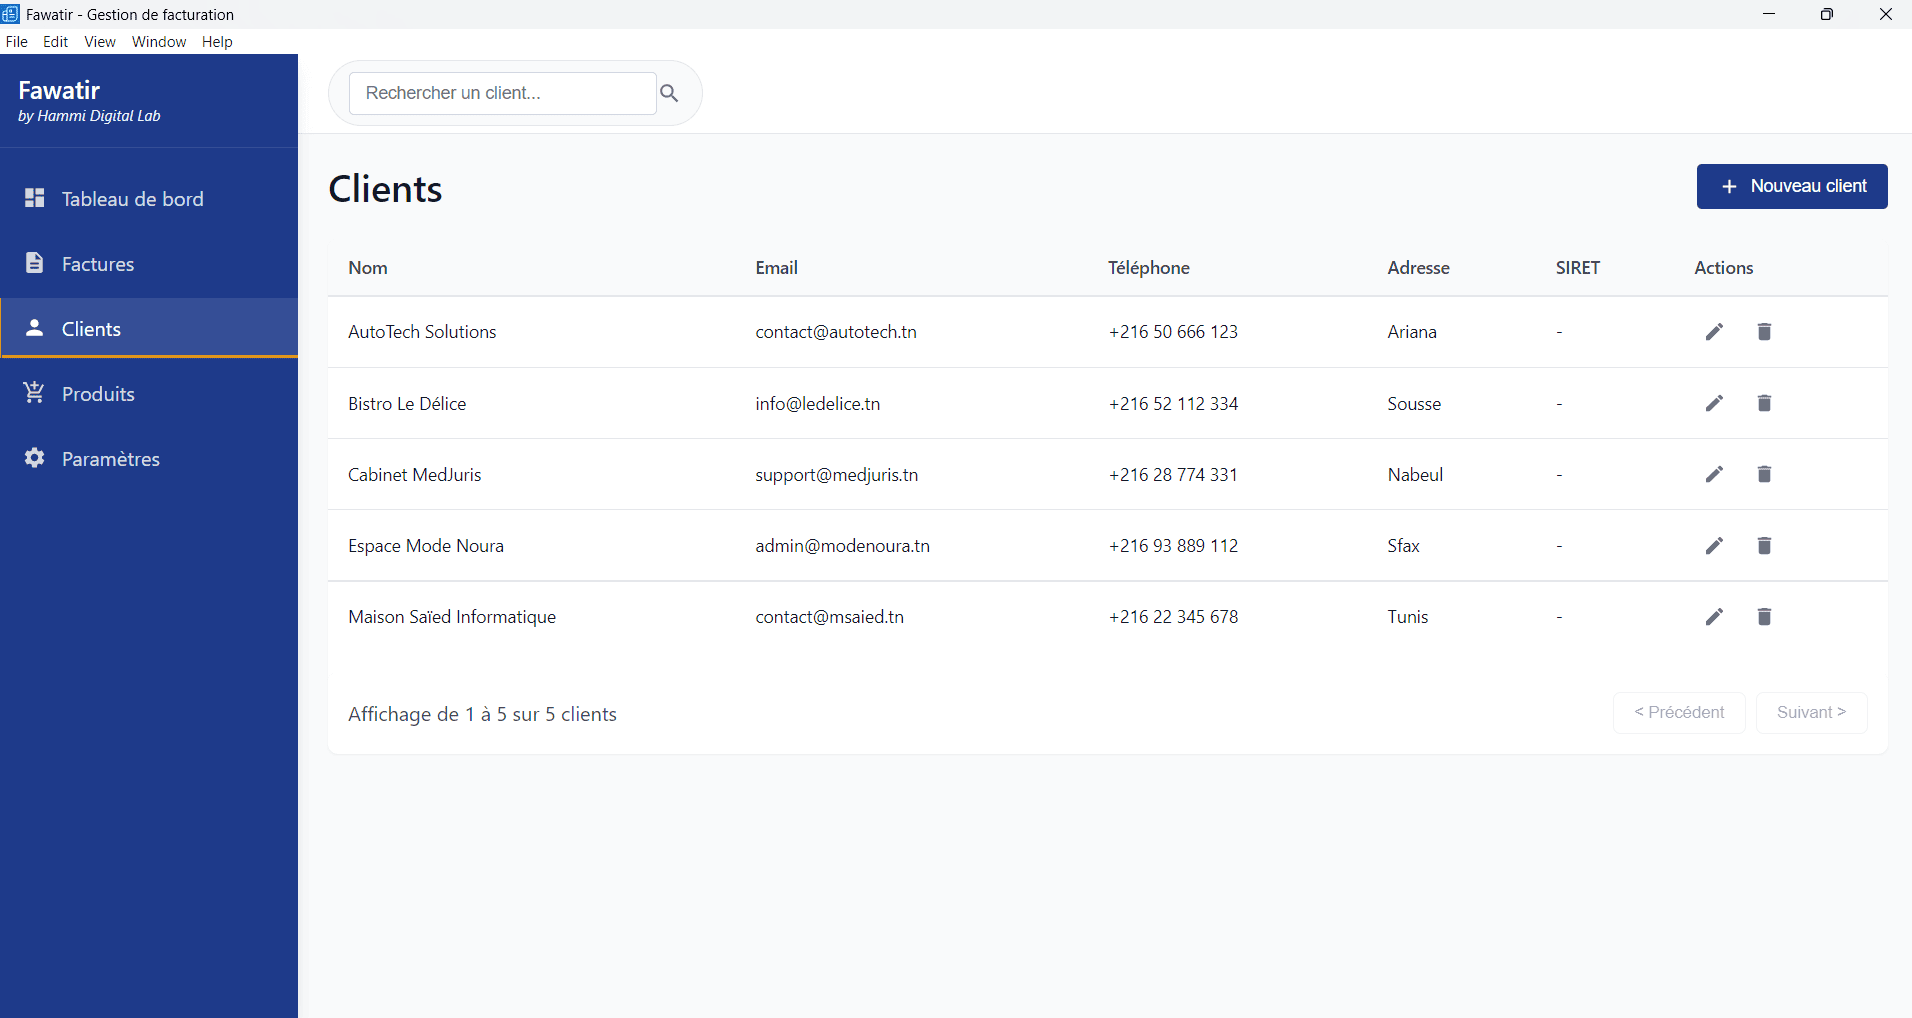
Task: Click the Clients page heading
Action: (x=385, y=189)
